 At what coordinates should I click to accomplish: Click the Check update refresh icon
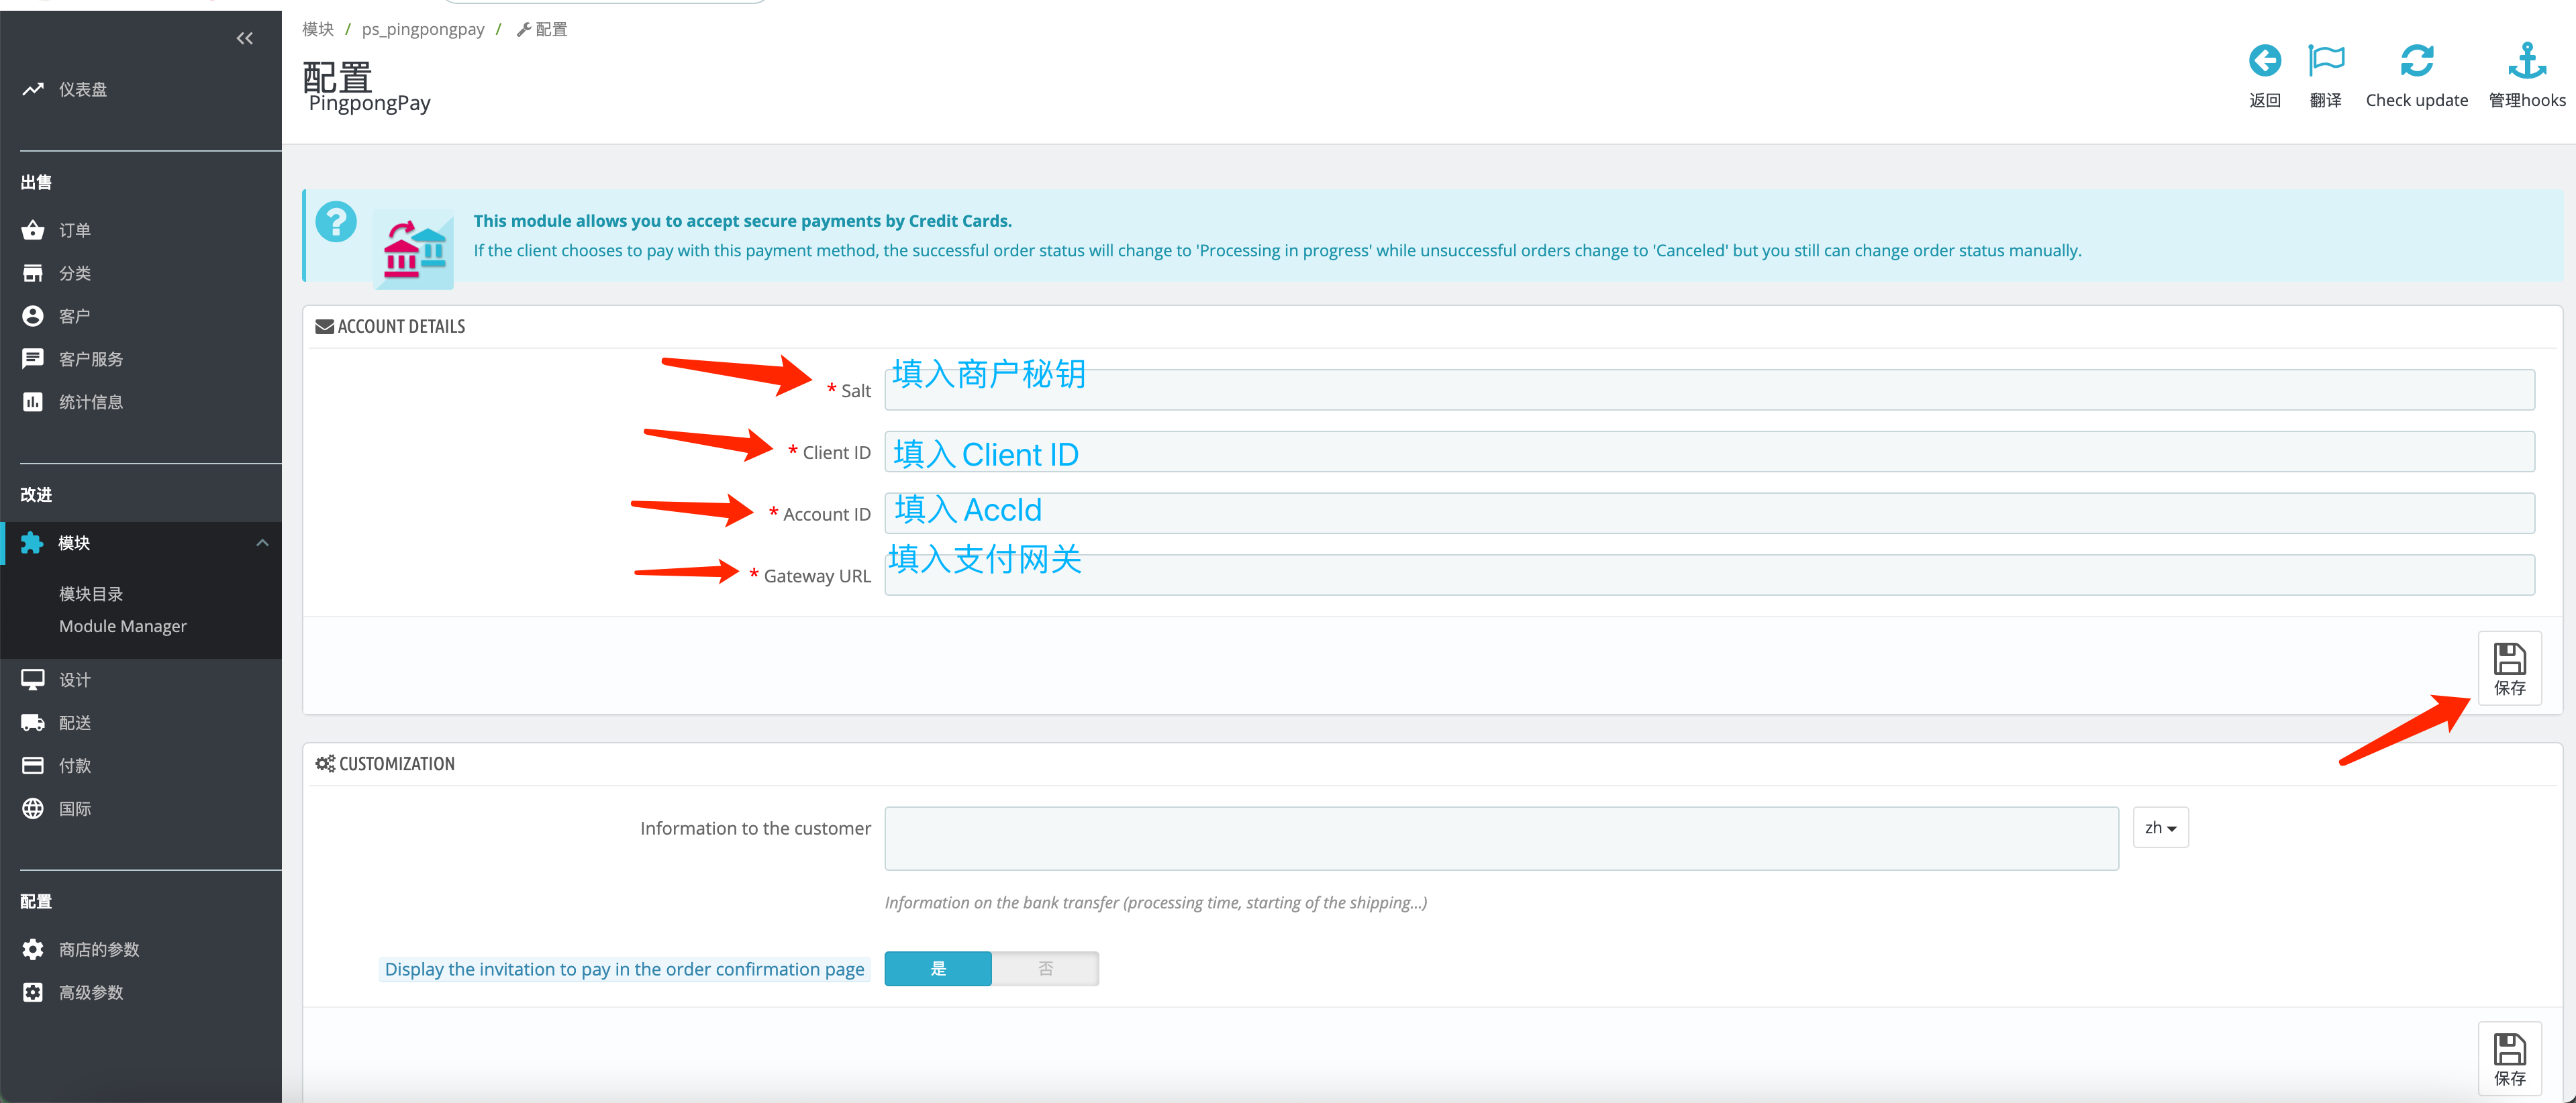[2416, 61]
